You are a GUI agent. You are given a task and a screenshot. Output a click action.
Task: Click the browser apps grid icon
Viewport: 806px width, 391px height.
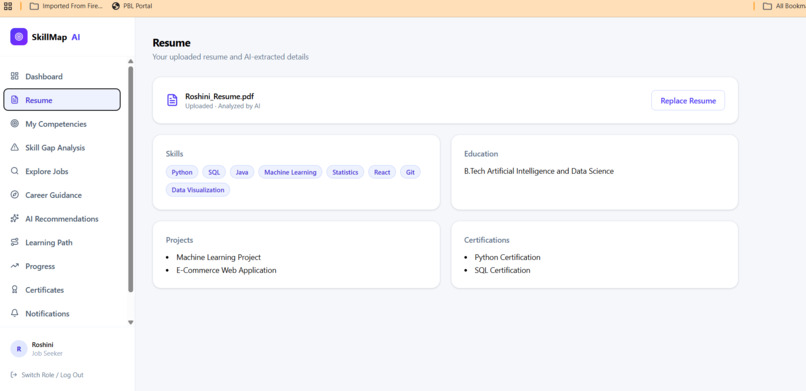8,6
